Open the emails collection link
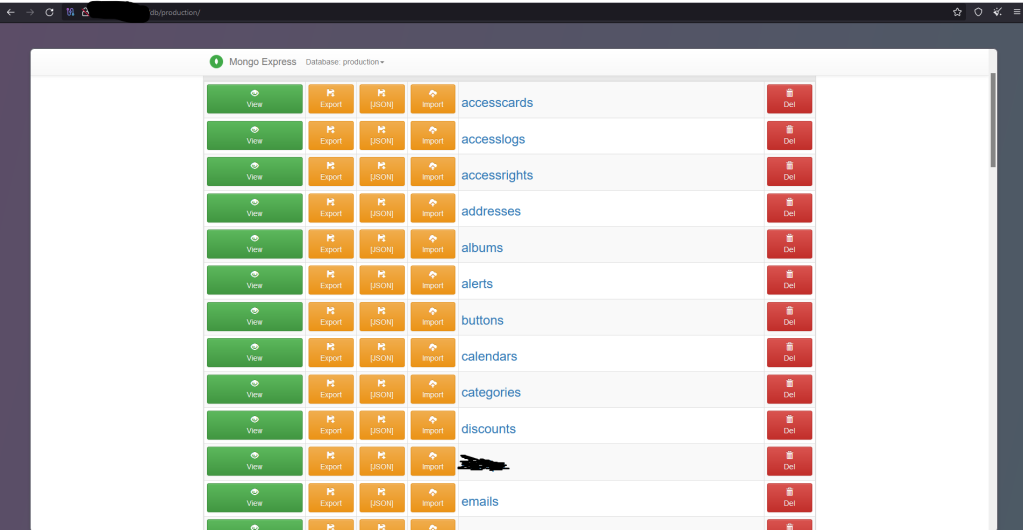The width and height of the screenshot is (1023, 530). tap(480, 502)
